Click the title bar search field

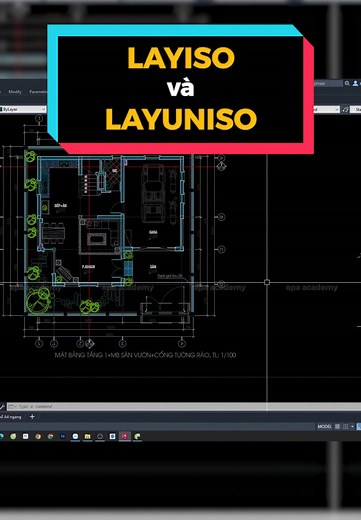[x=328, y=83]
